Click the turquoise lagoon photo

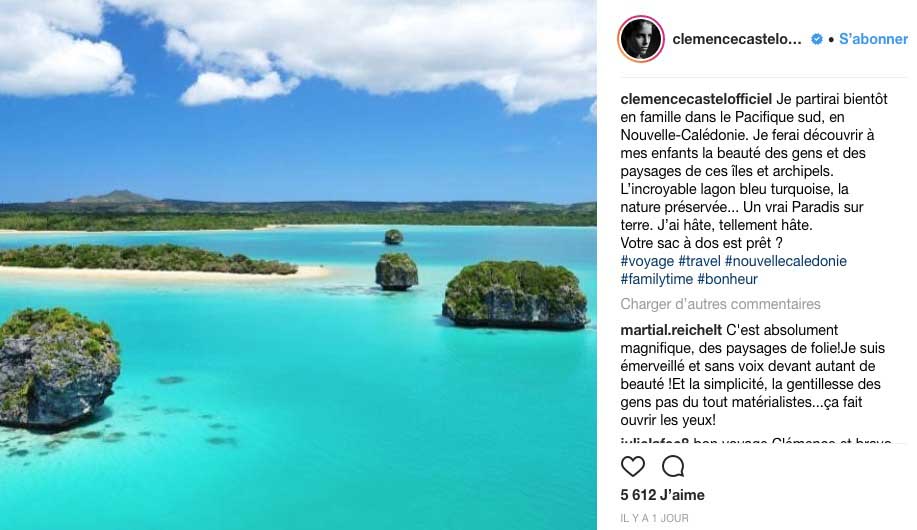[x=298, y=265]
